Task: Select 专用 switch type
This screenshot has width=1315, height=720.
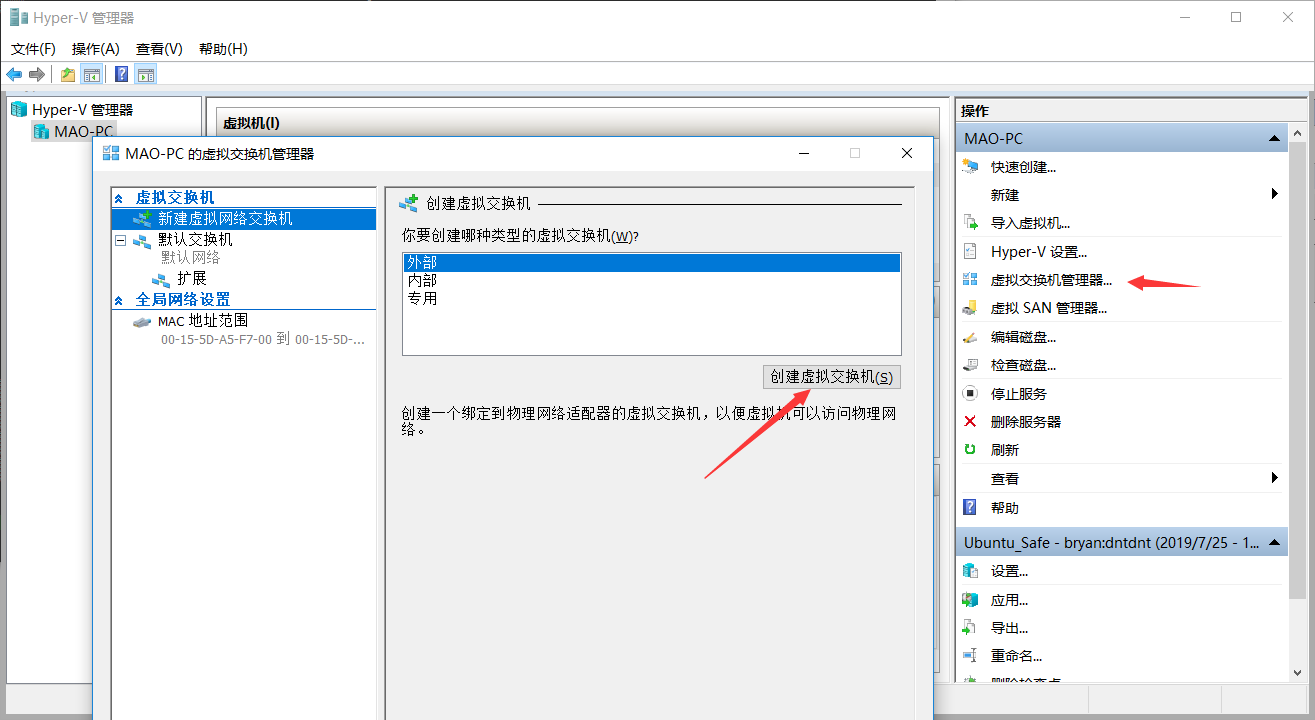Action: 651,298
